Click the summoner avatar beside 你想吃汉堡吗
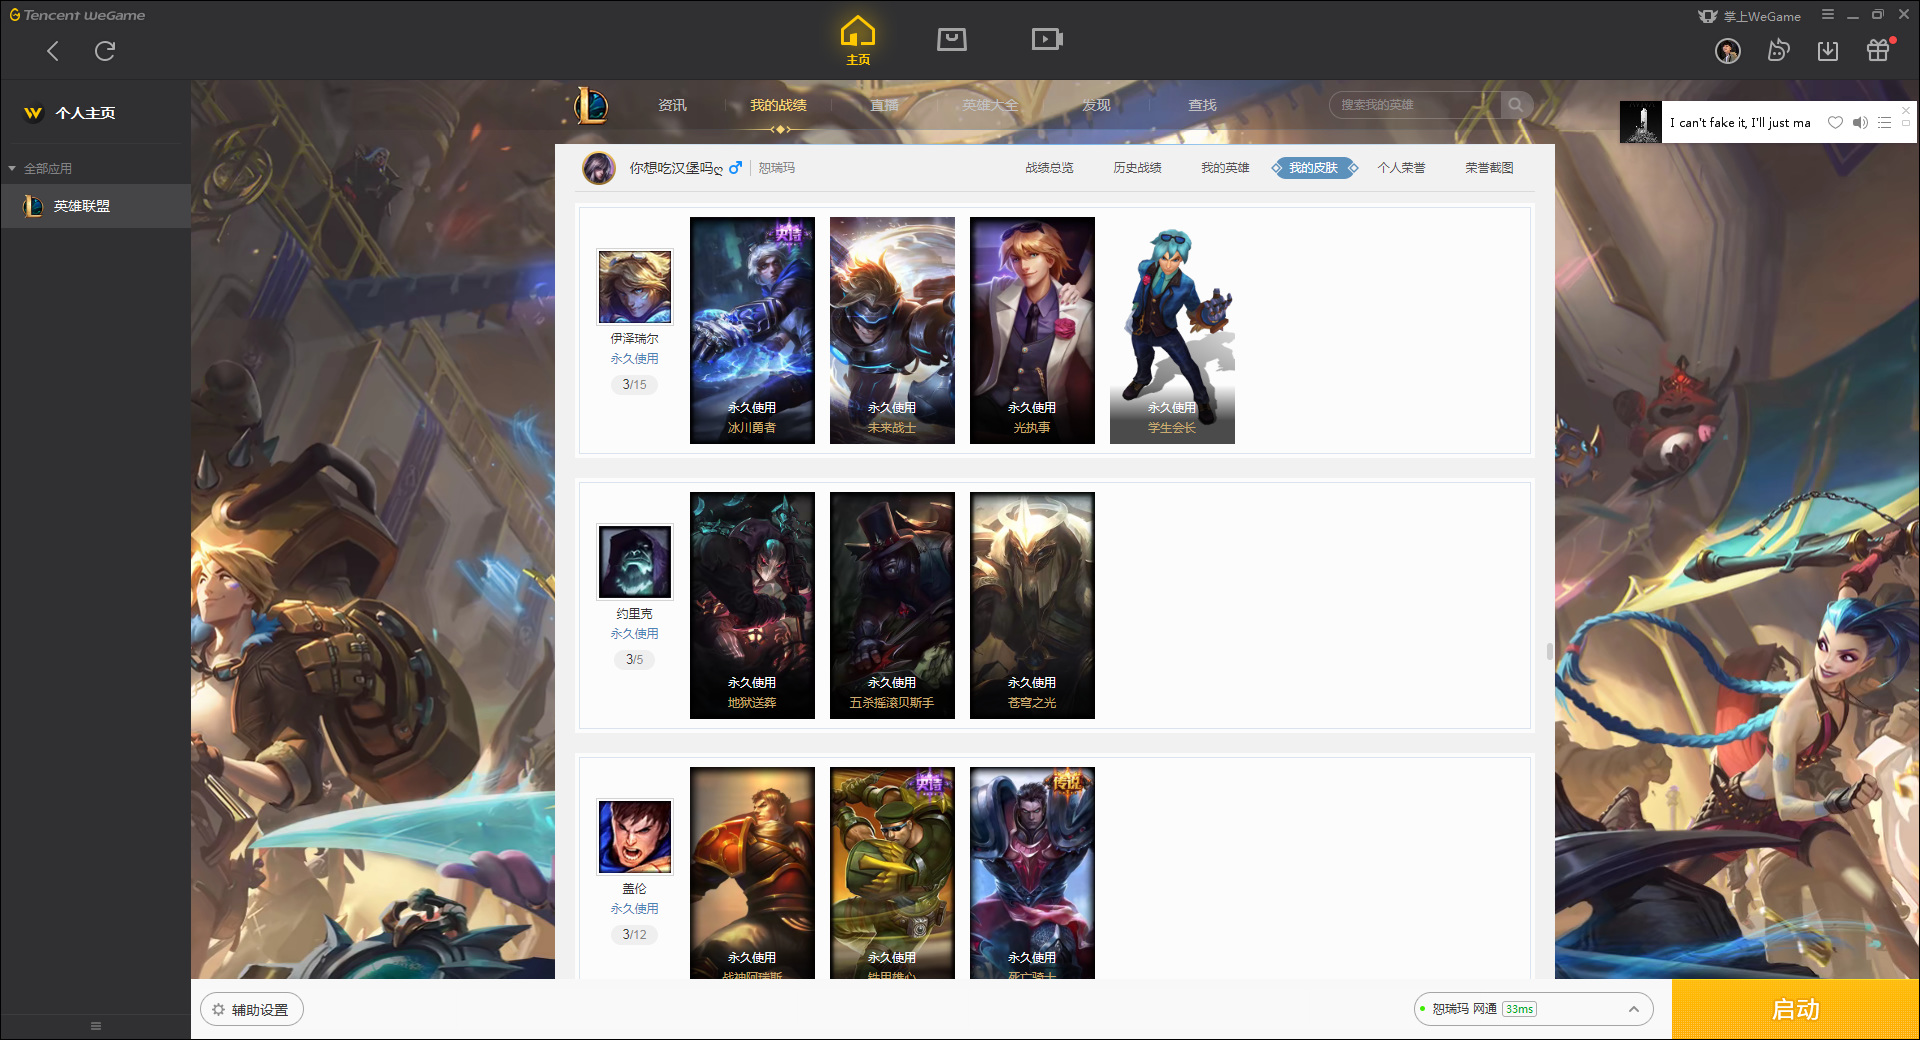This screenshot has width=1920, height=1040. click(x=599, y=168)
